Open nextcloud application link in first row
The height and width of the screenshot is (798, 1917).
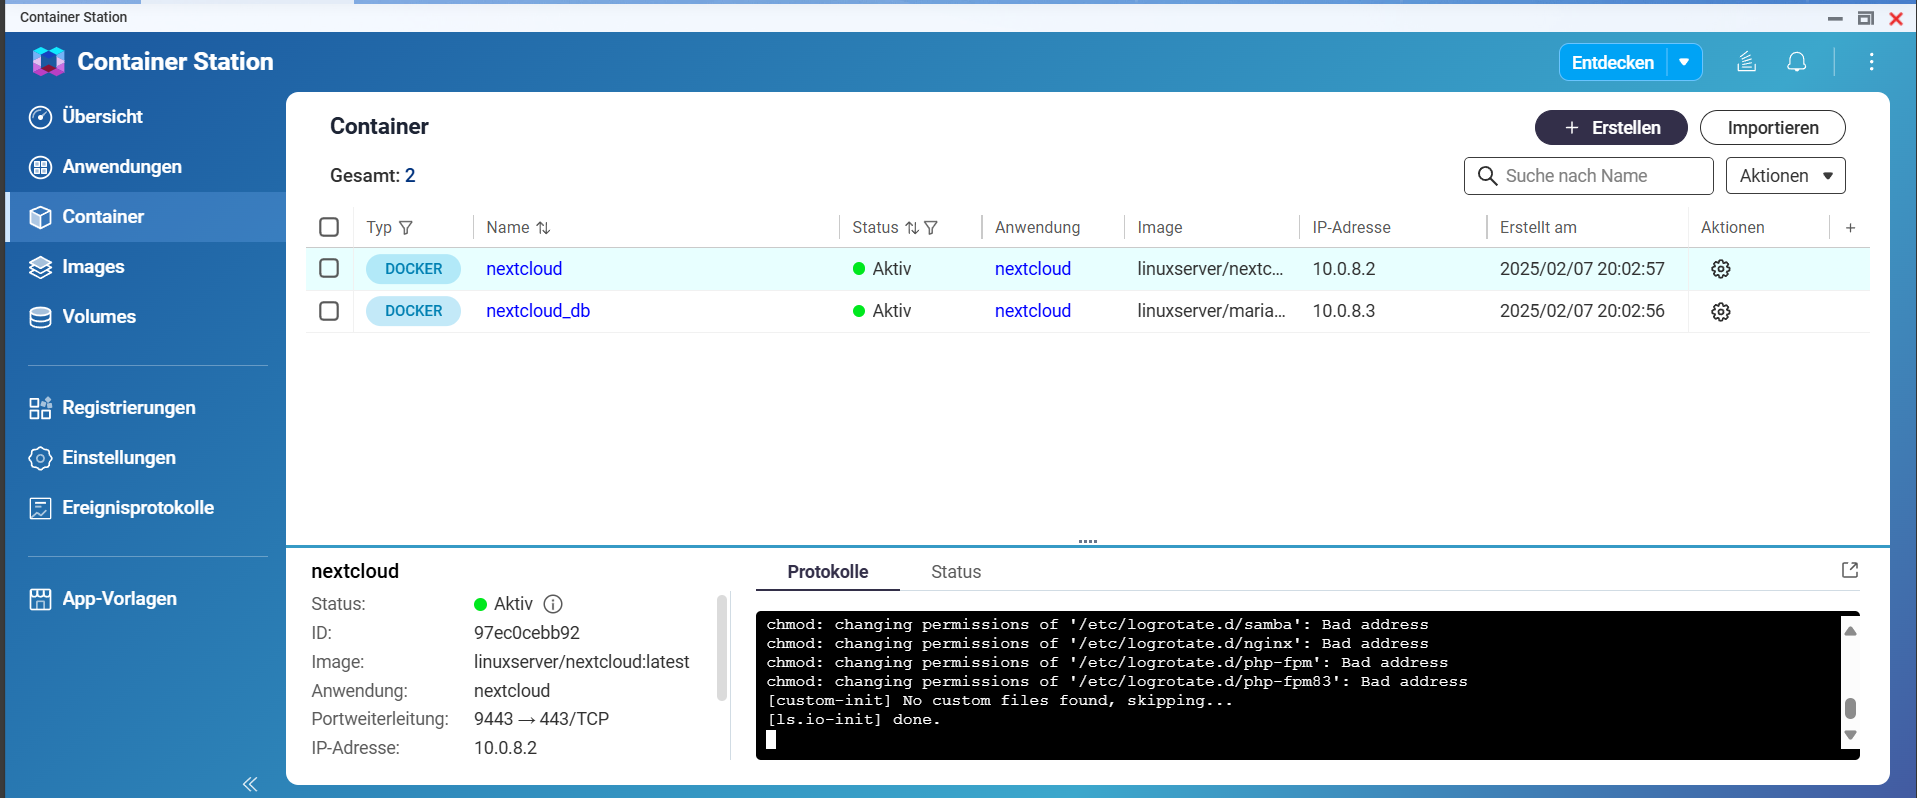tap(1033, 269)
